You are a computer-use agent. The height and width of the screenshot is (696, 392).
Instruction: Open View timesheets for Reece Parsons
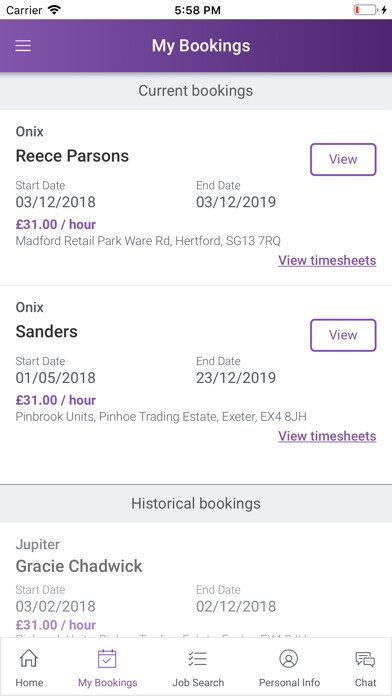(327, 261)
